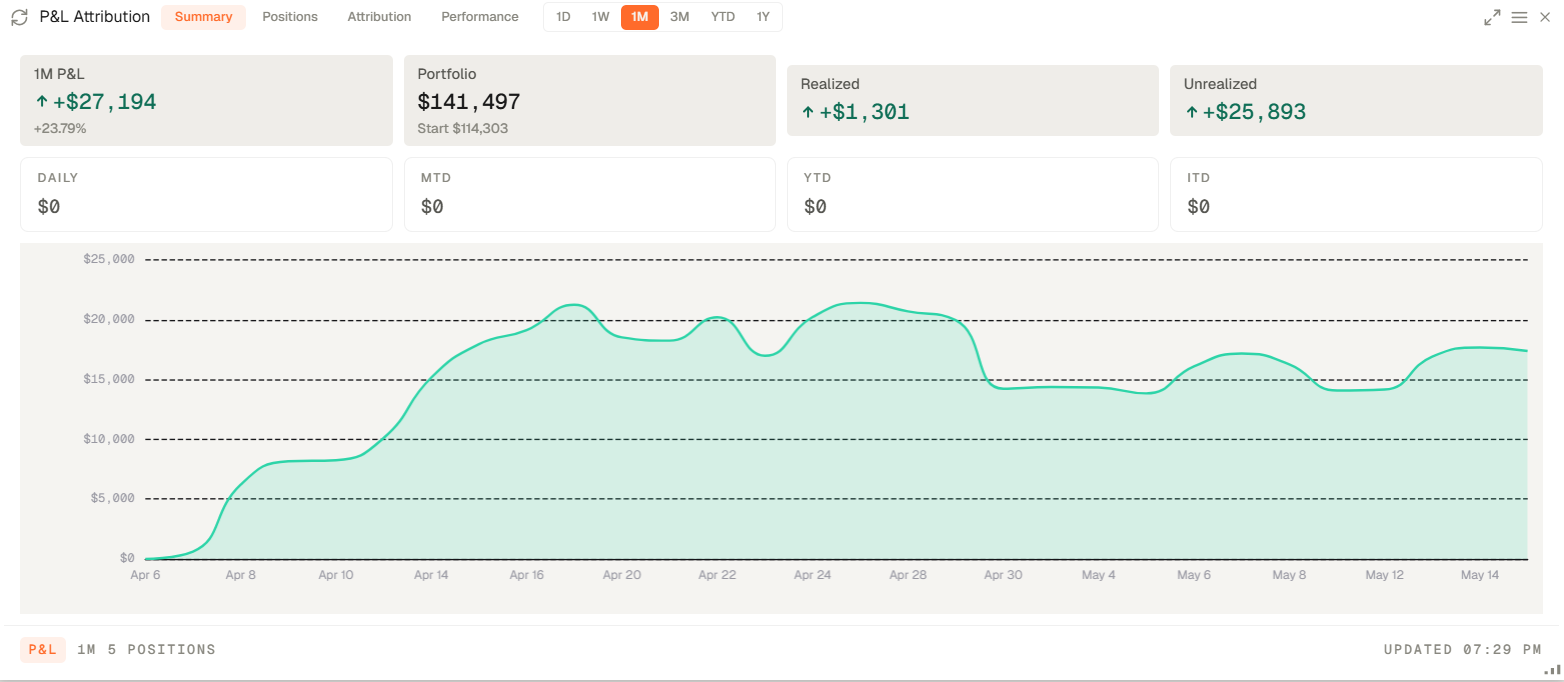
Task: Click the $5,000 y-axis label
Action: [x=113, y=498]
